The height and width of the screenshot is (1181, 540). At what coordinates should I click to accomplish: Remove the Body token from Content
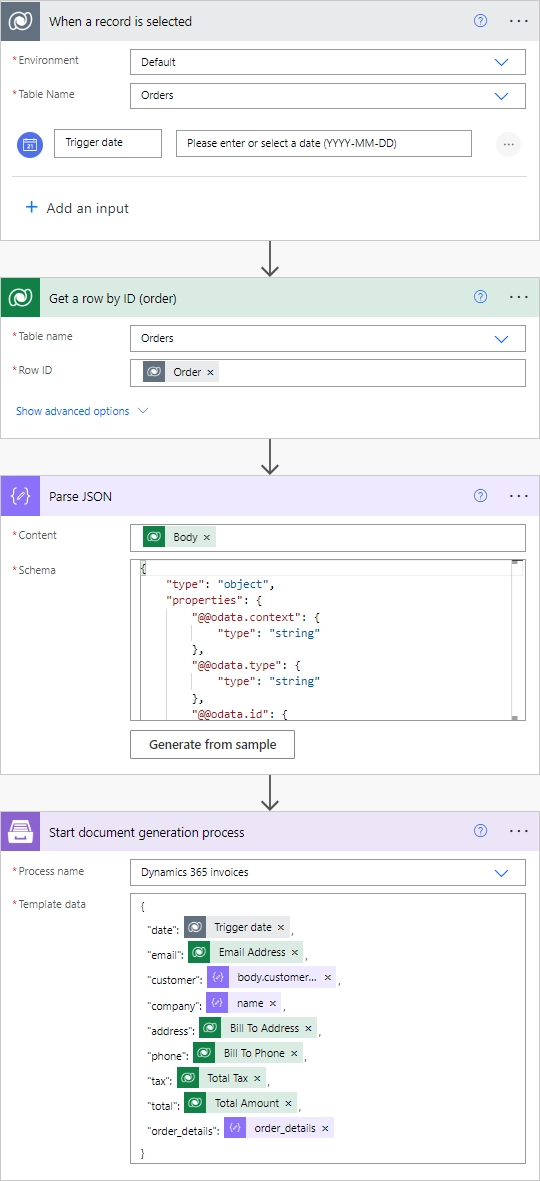206,538
